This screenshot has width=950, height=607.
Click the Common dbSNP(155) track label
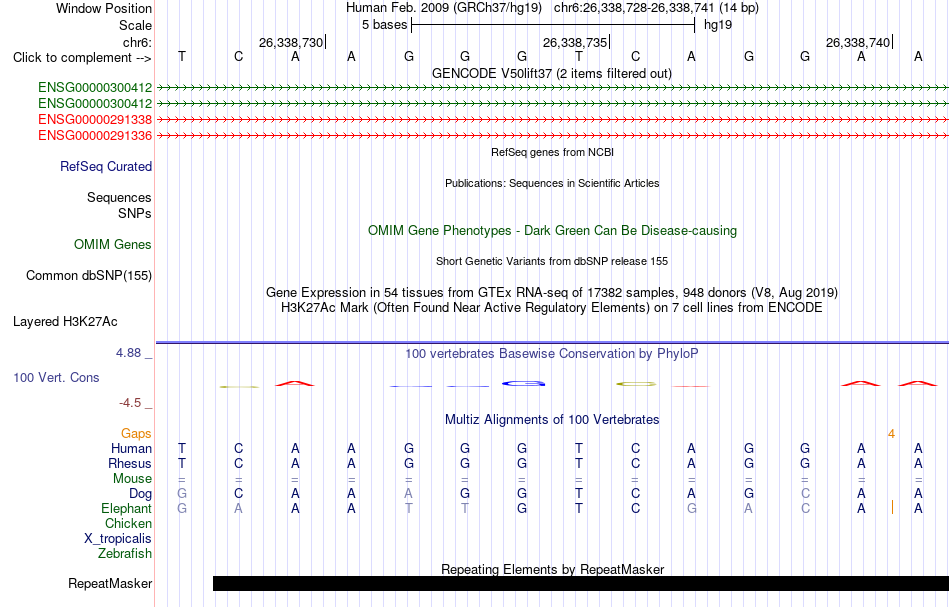pyautogui.click(x=88, y=276)
